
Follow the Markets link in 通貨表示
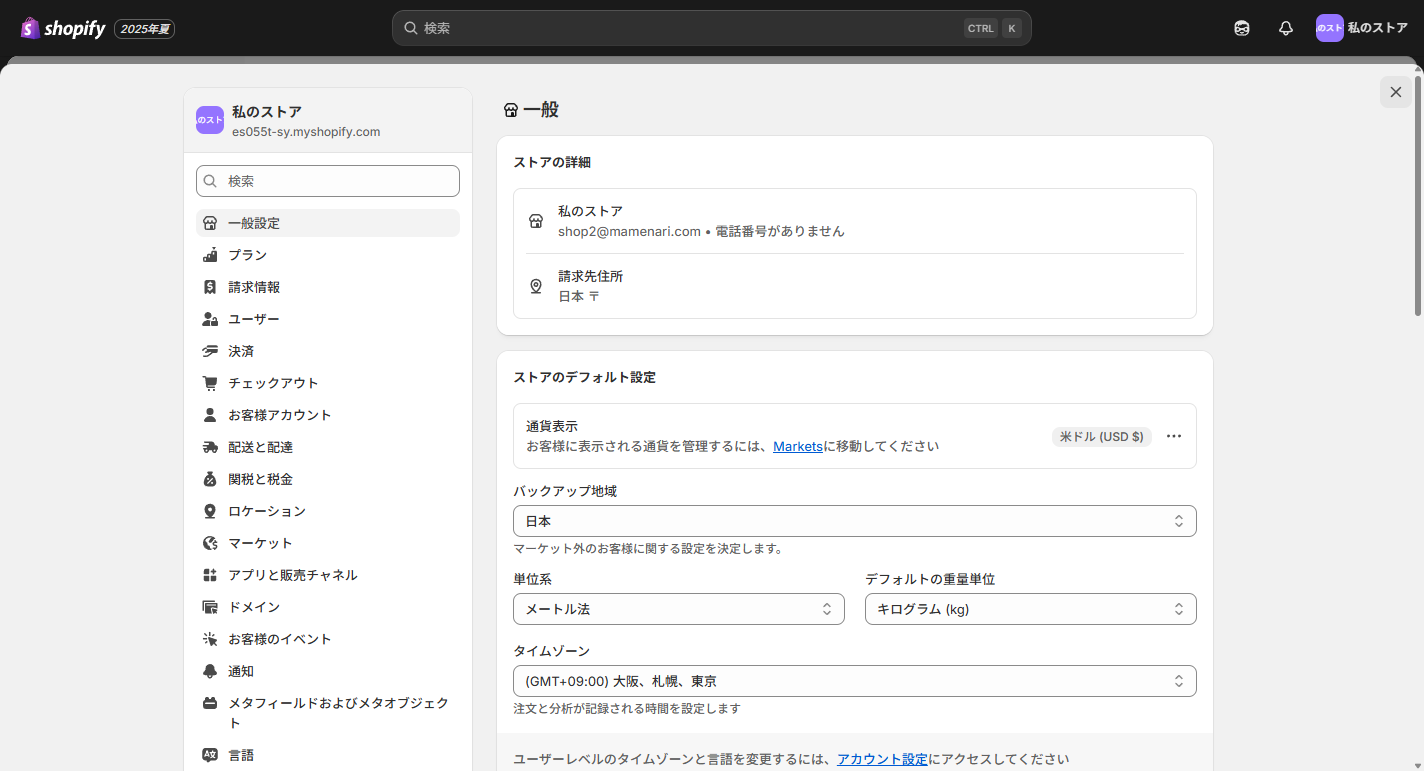[x=797, y=447]
